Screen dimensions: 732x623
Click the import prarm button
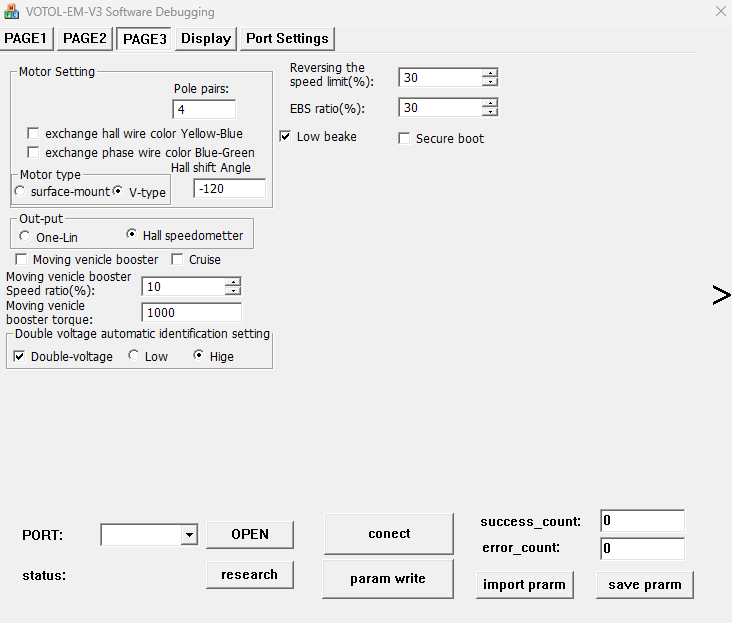524,584
